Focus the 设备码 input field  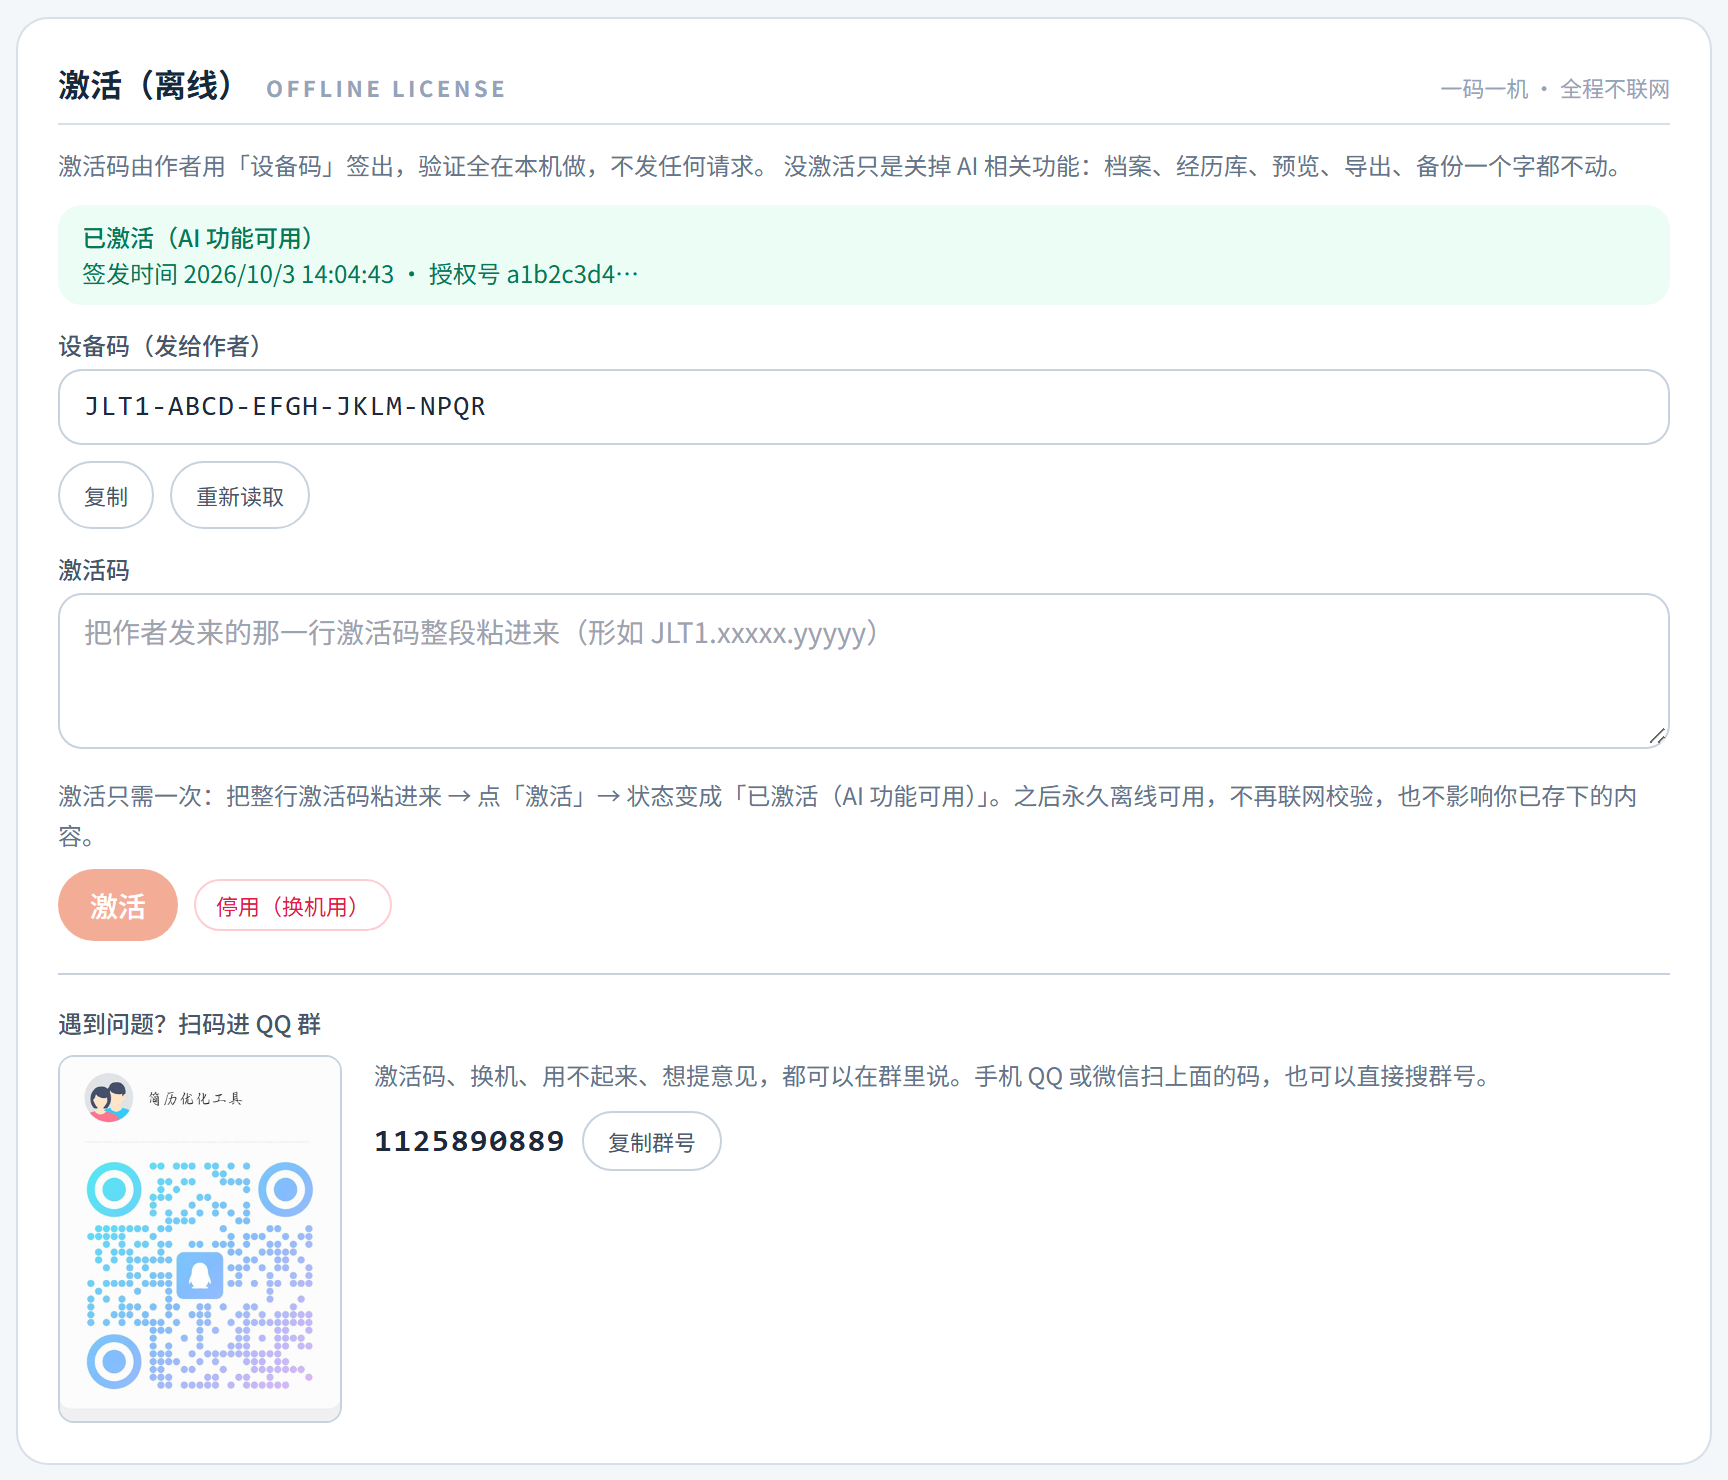(x=864, y=407)
